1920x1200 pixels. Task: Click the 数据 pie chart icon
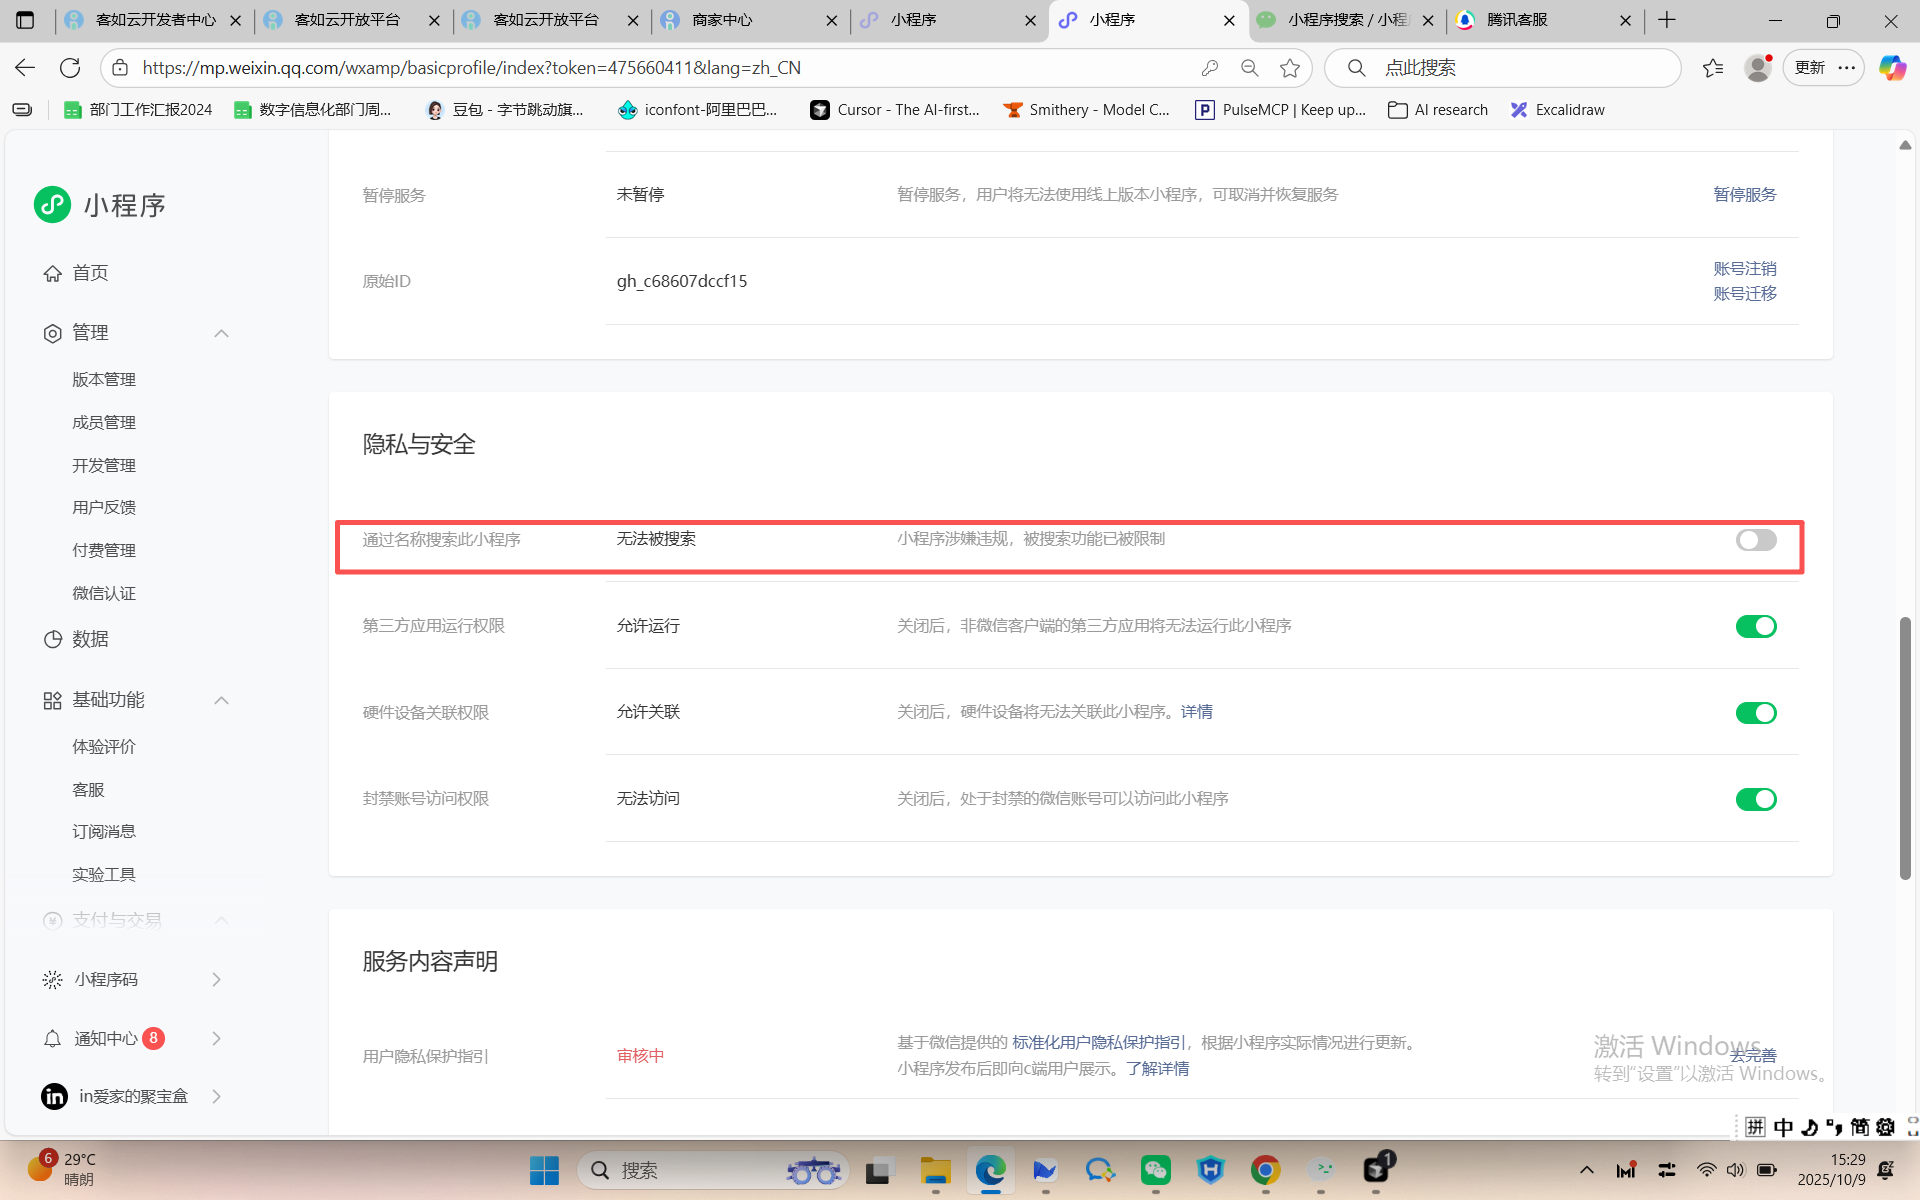52,639
